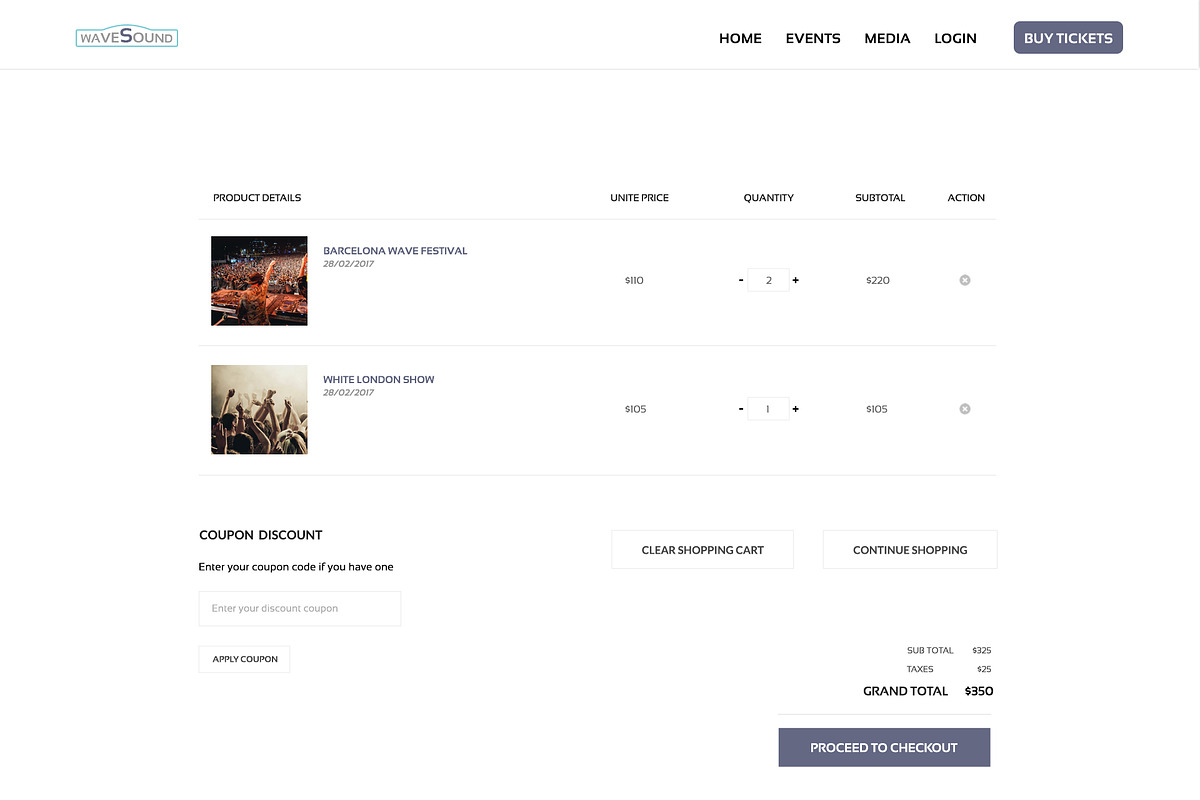Screen dimensions: 1200x800
Task: Proceed to checkout
Action: (884, 748)
